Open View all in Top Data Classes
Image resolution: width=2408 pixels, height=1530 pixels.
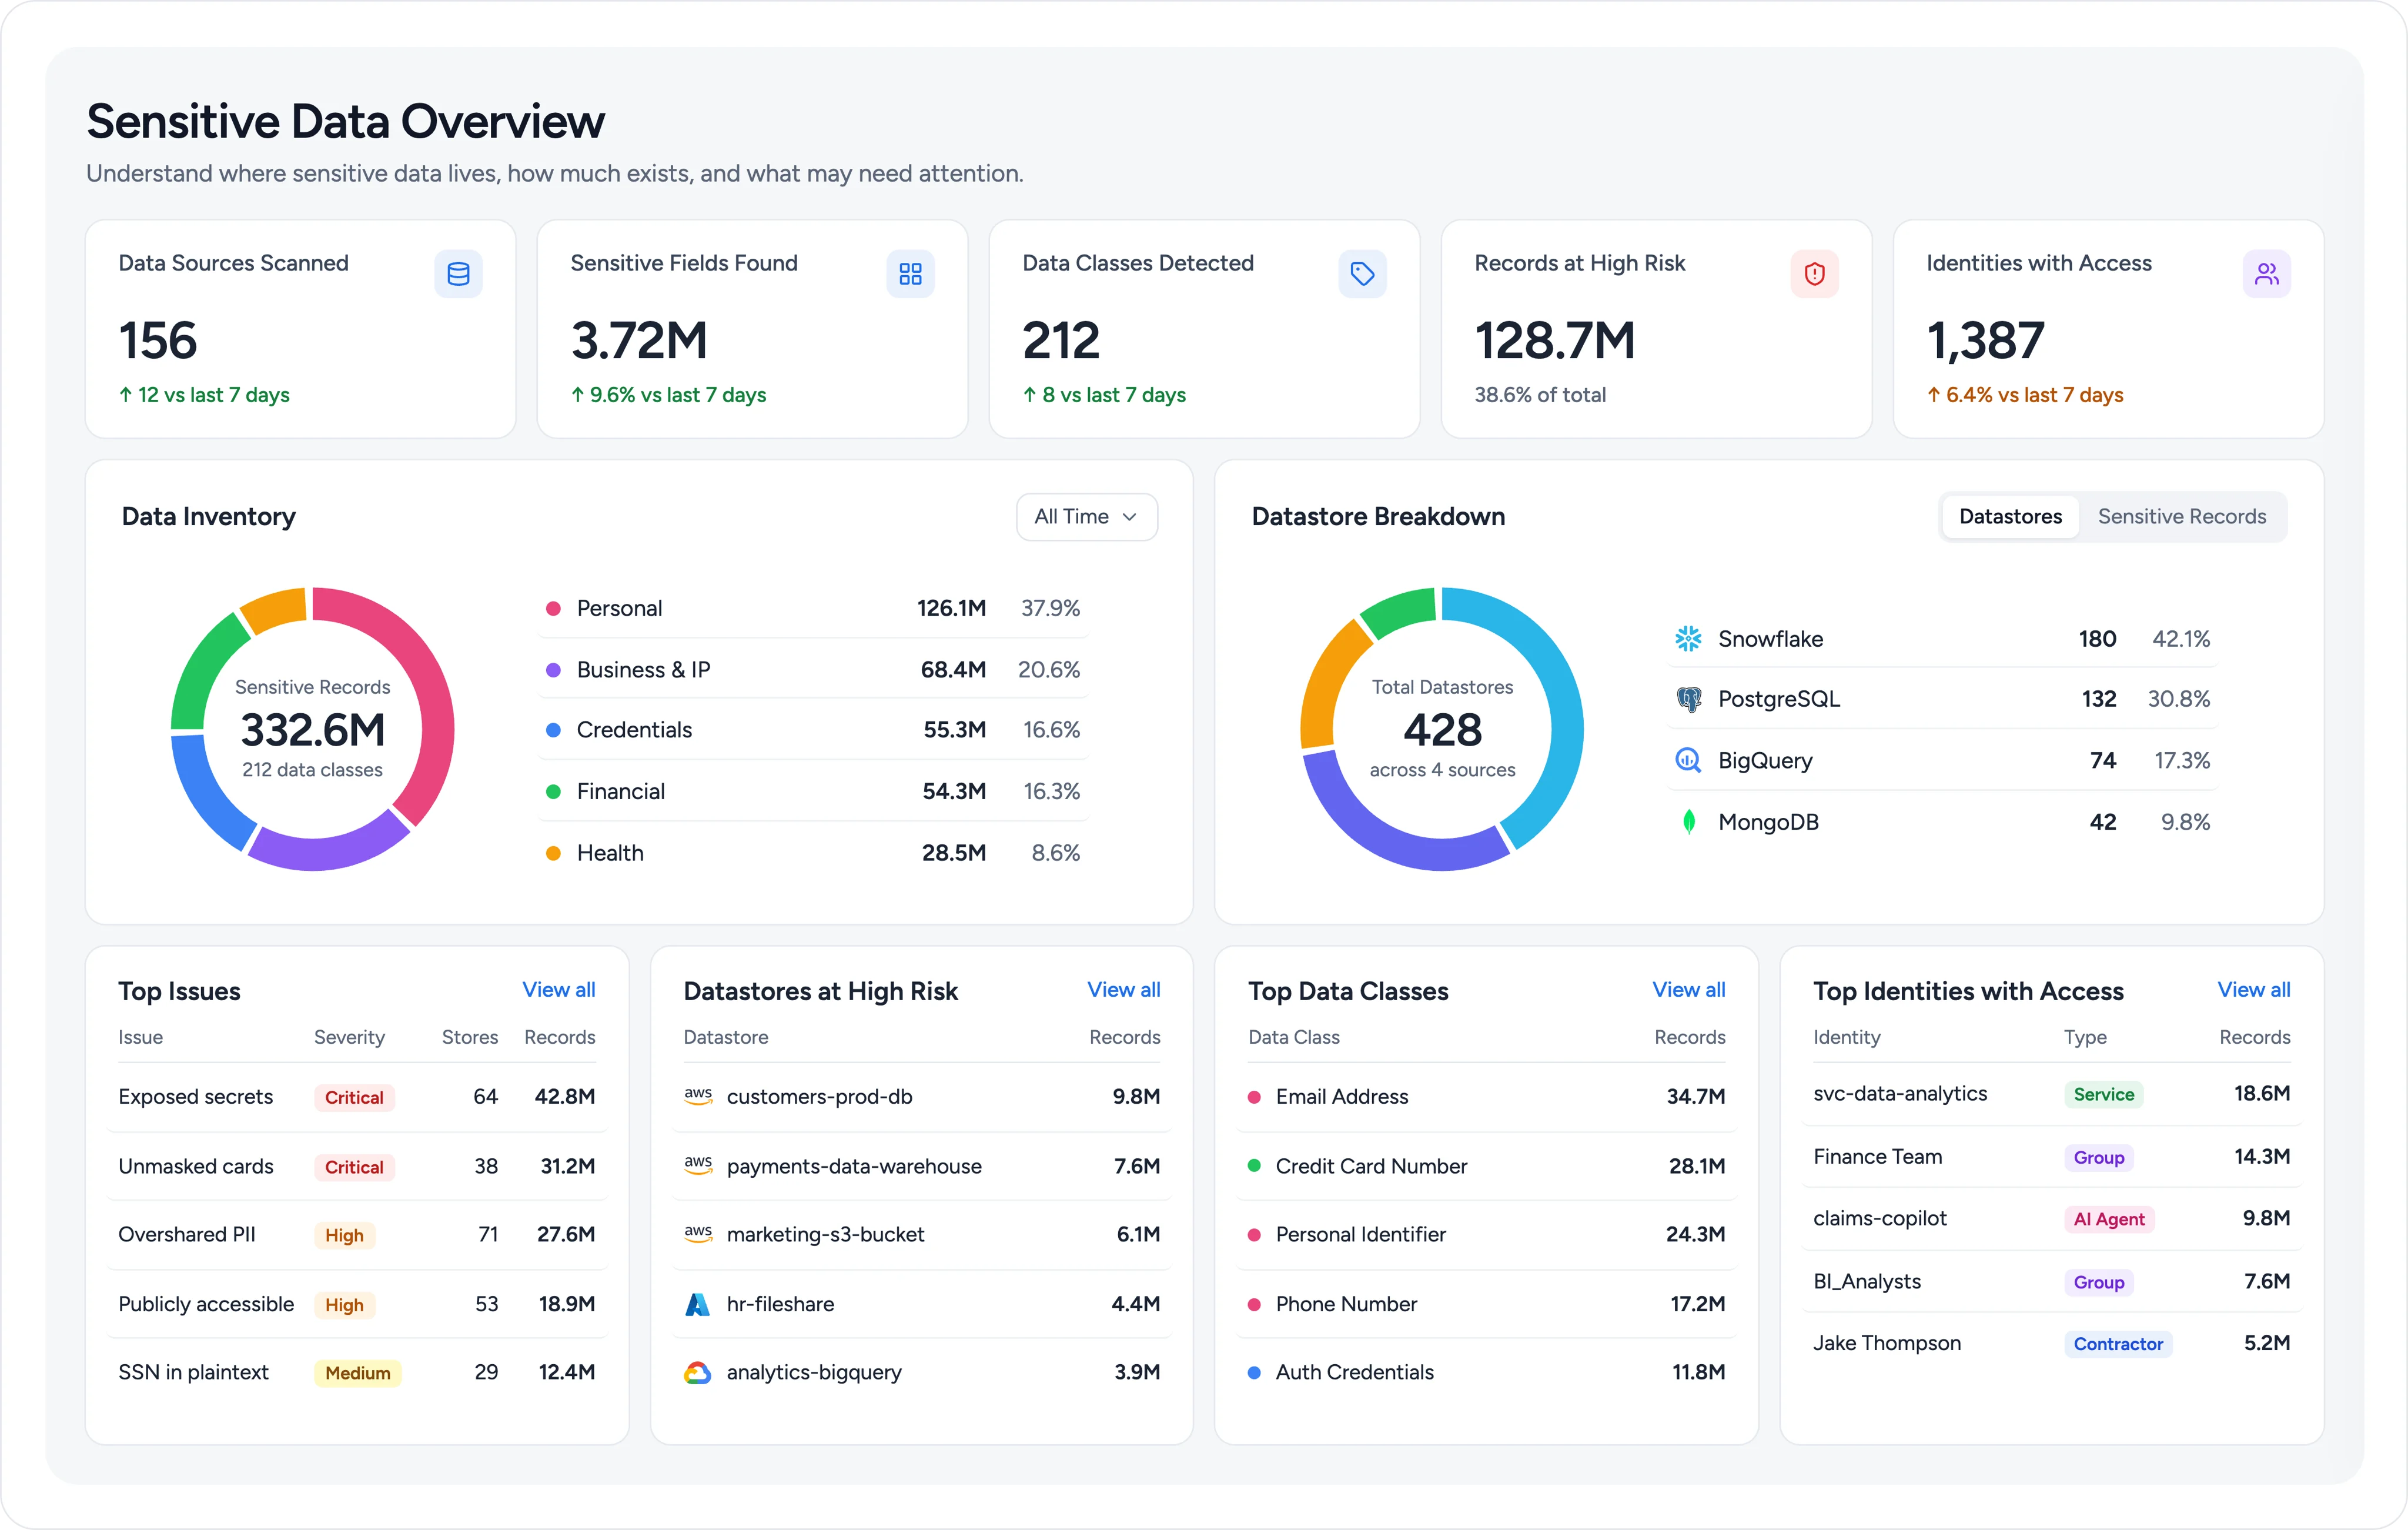1689,990
